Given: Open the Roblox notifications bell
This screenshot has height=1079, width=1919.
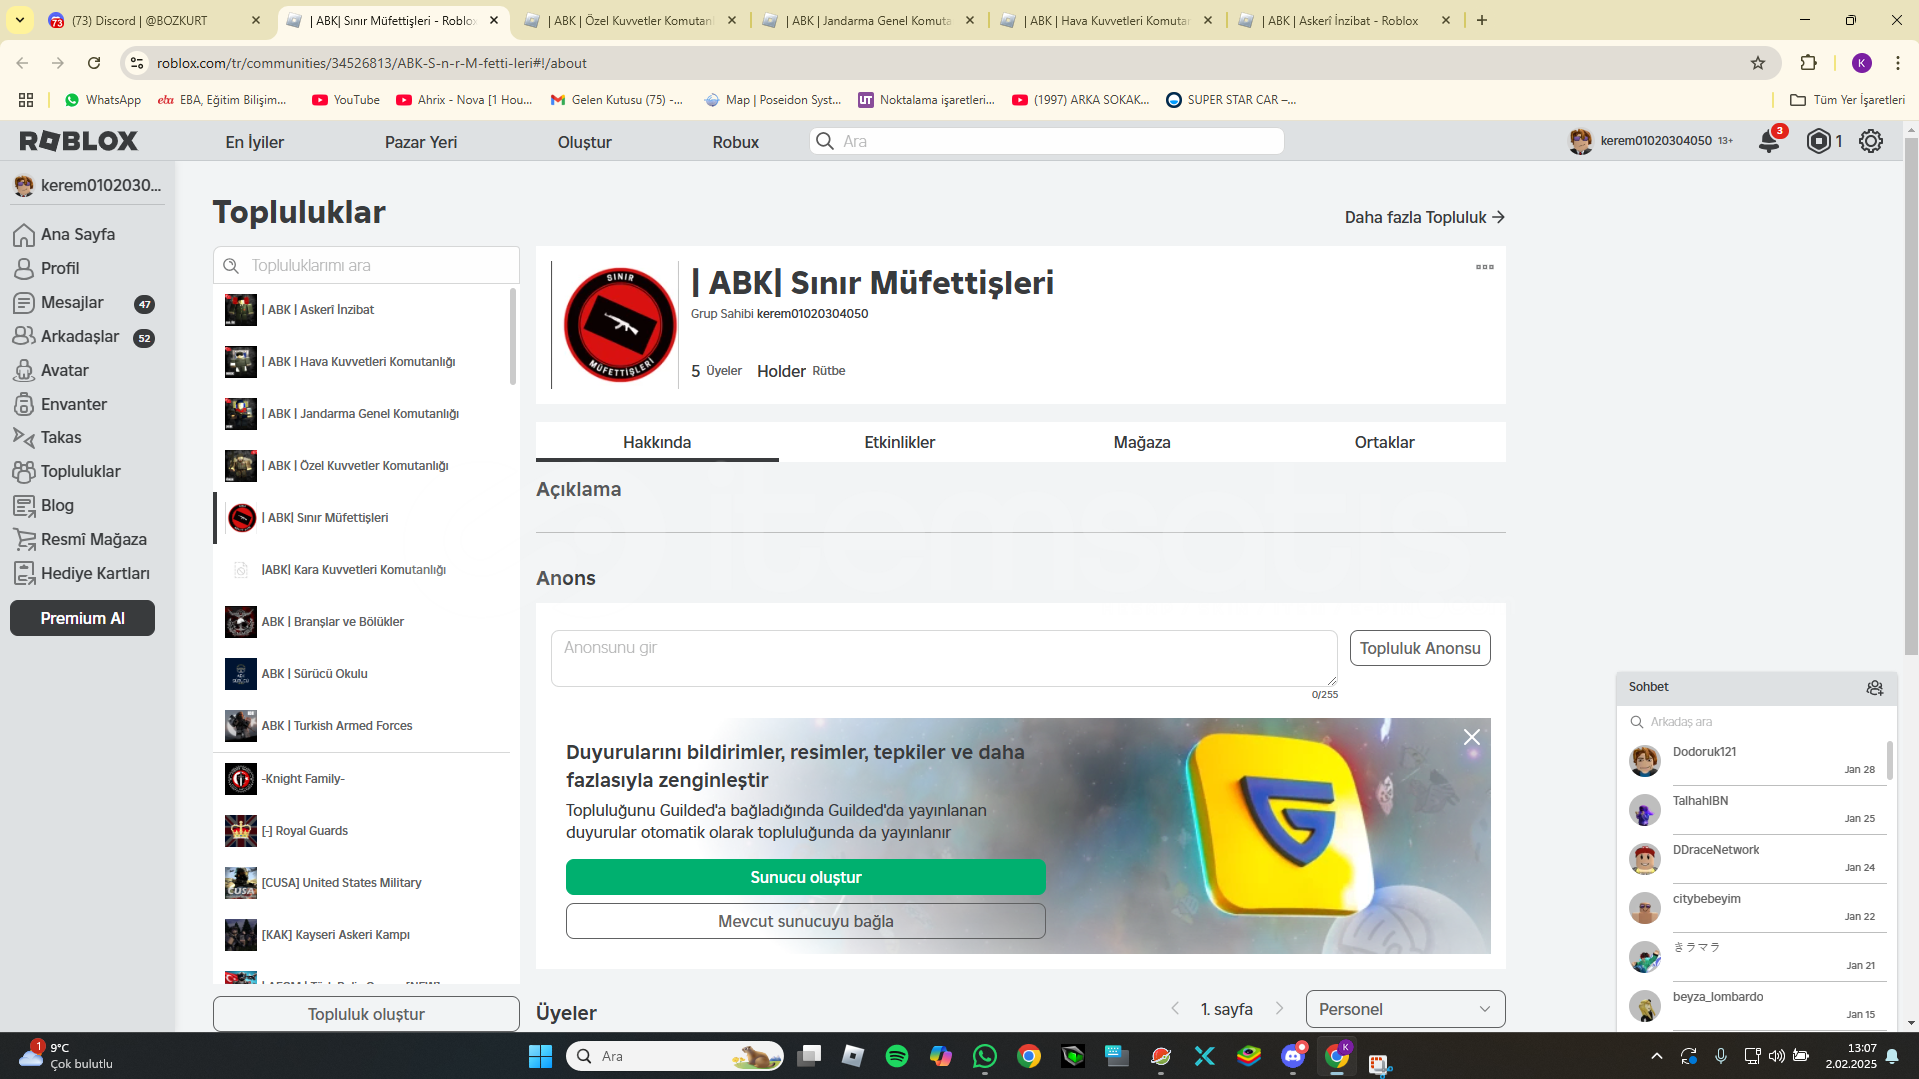Looking at the screenshot, I should [x=1769, y=141].
